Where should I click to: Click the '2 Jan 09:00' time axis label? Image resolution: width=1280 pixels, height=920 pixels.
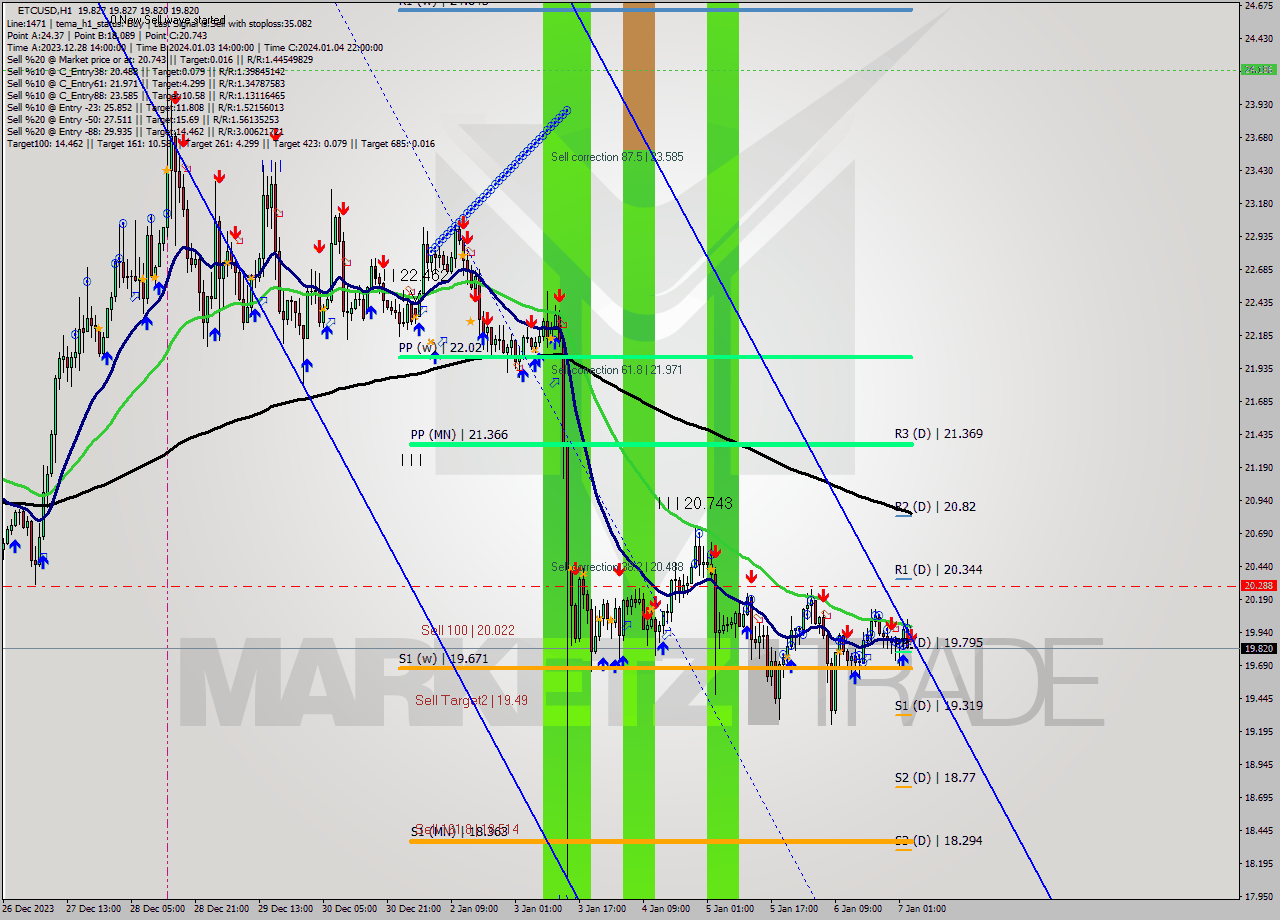(474, 909)
